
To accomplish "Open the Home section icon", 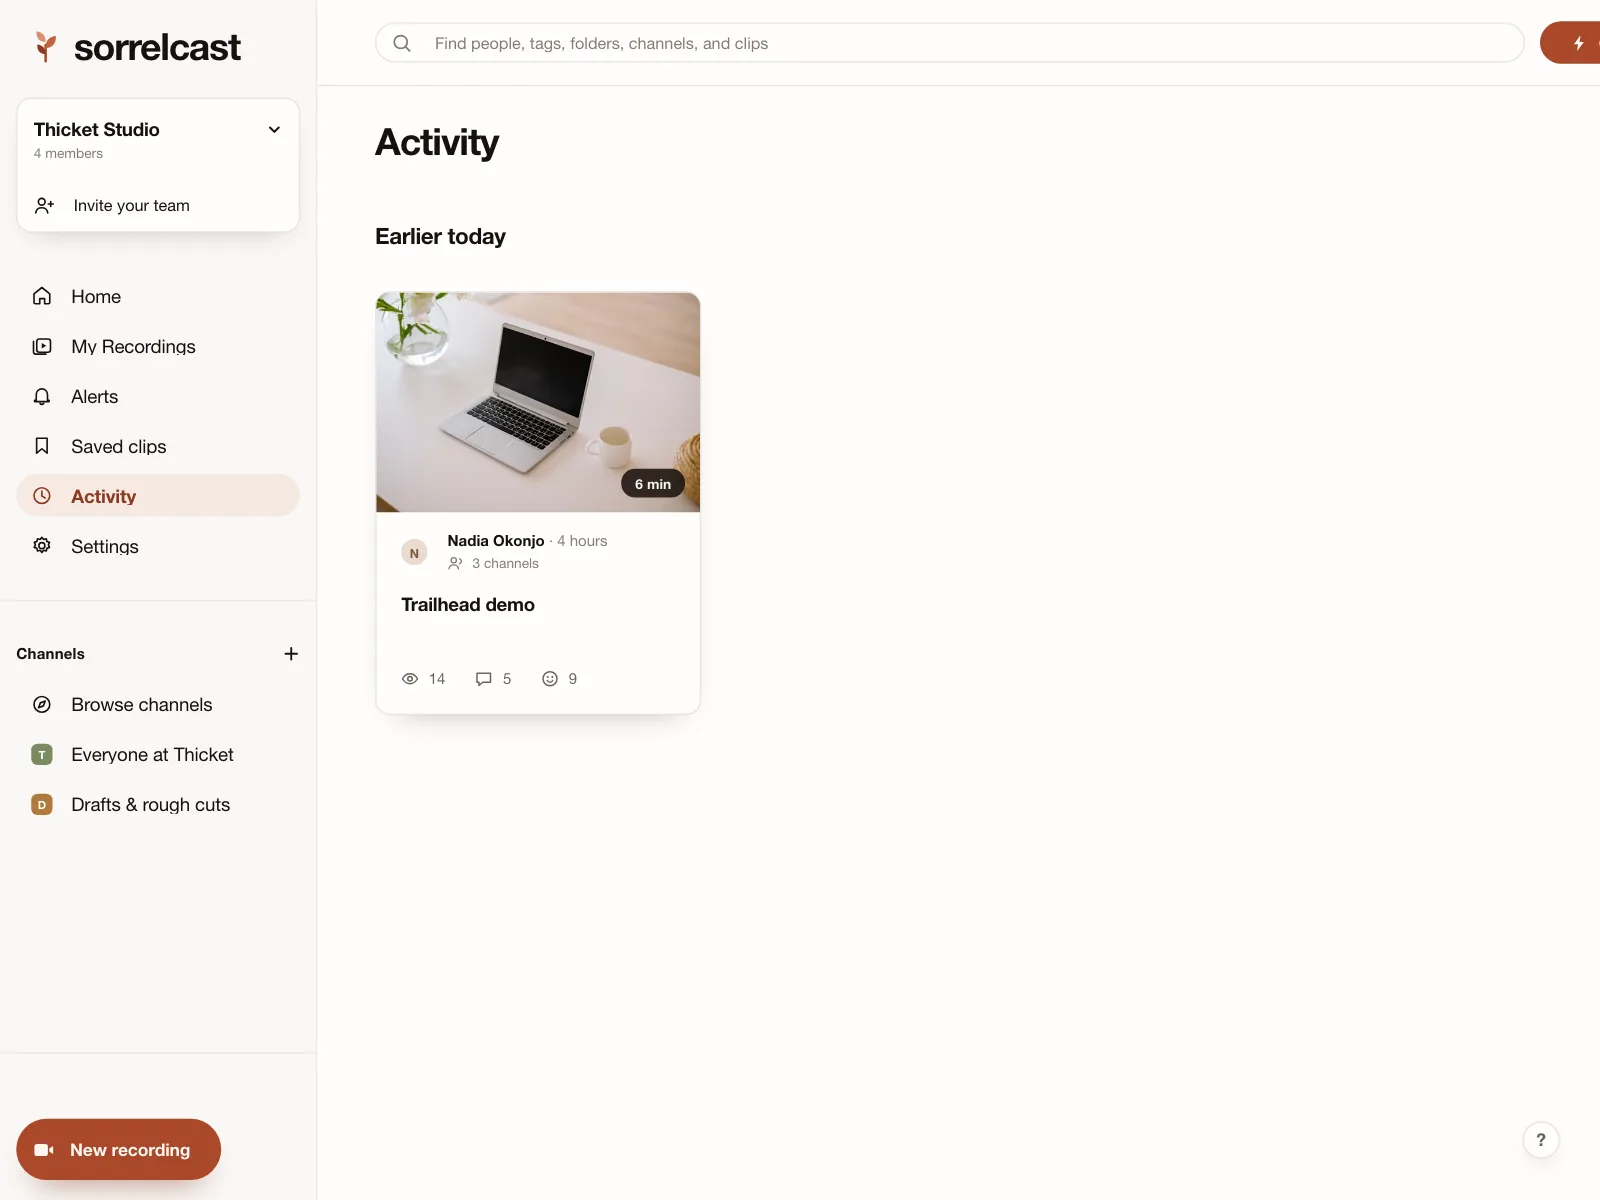I will (x=42, y=296).
